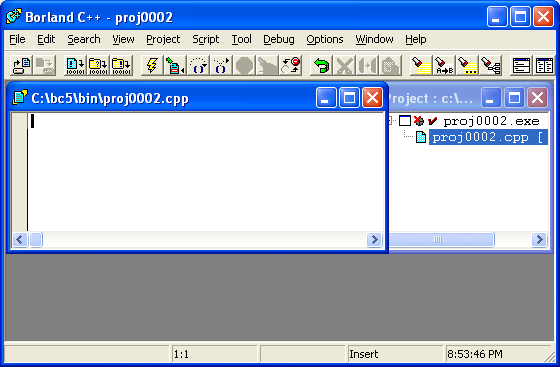Click the editor's left gutter margin
The height and width of the screenshot is (367, 560).
20,171
